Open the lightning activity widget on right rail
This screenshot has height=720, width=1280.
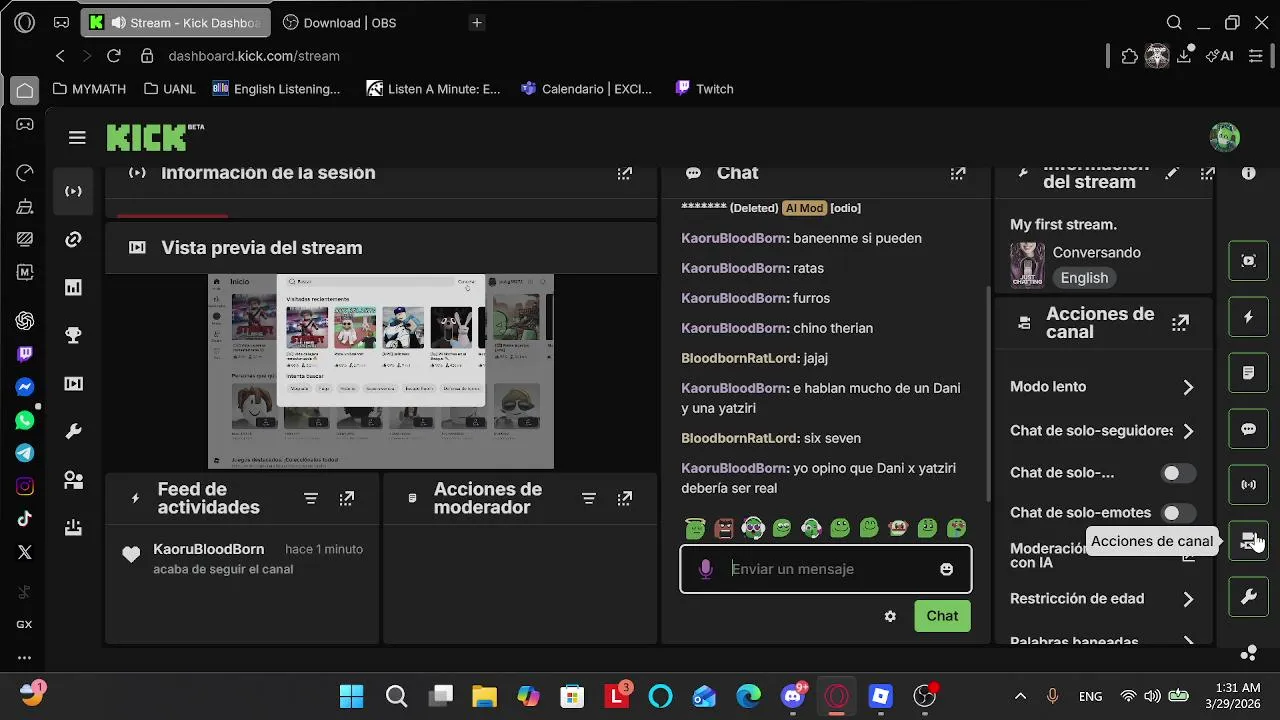tap(1248, 317)
